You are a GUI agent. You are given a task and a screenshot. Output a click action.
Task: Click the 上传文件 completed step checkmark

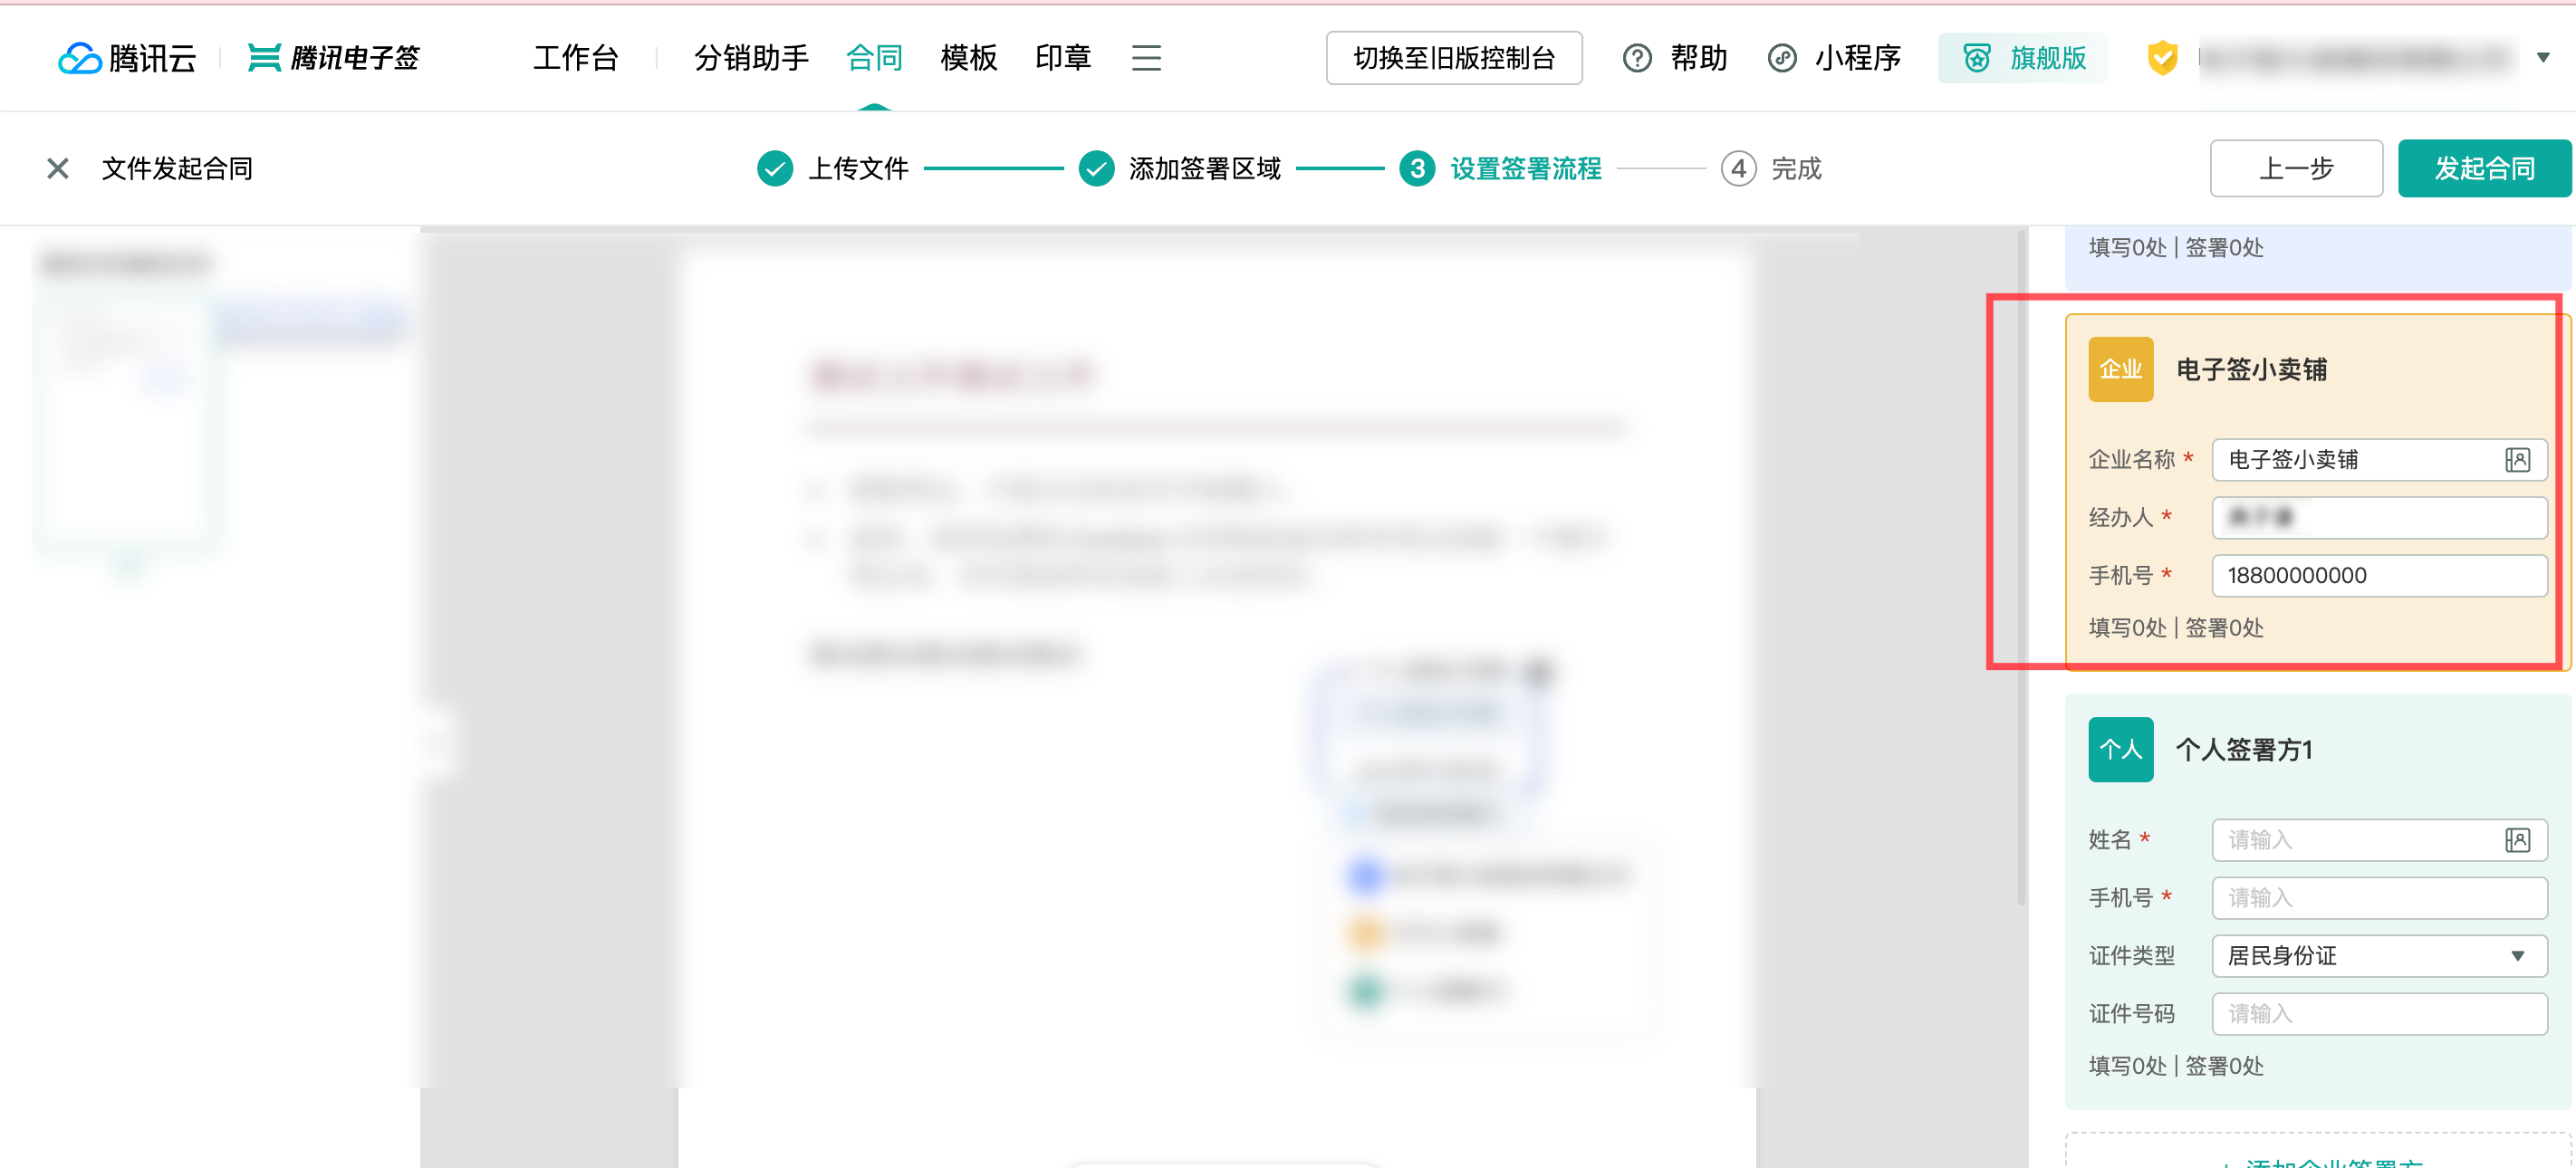[x=775, y=168]
